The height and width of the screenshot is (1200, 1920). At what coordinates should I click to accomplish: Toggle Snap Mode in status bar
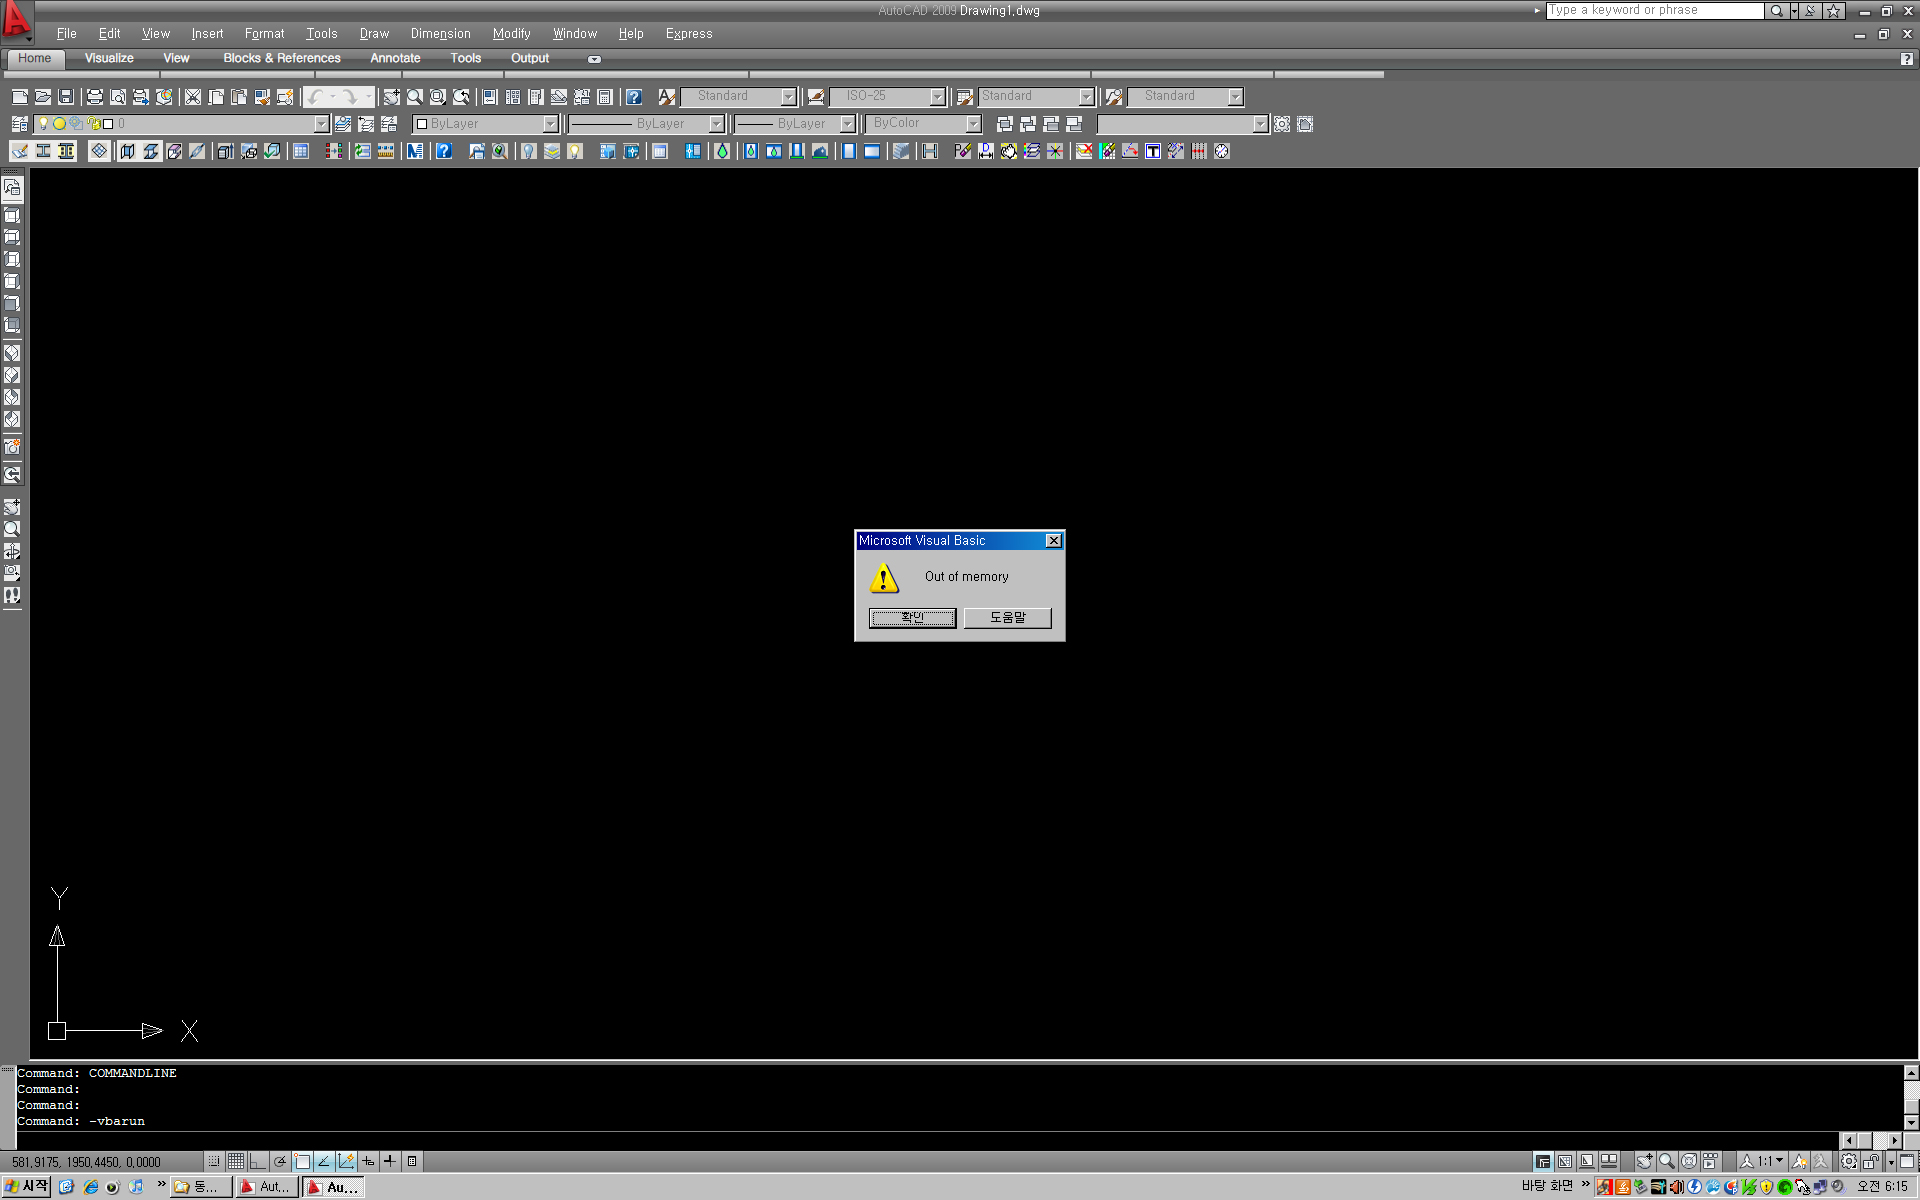tap(214, 1161)
